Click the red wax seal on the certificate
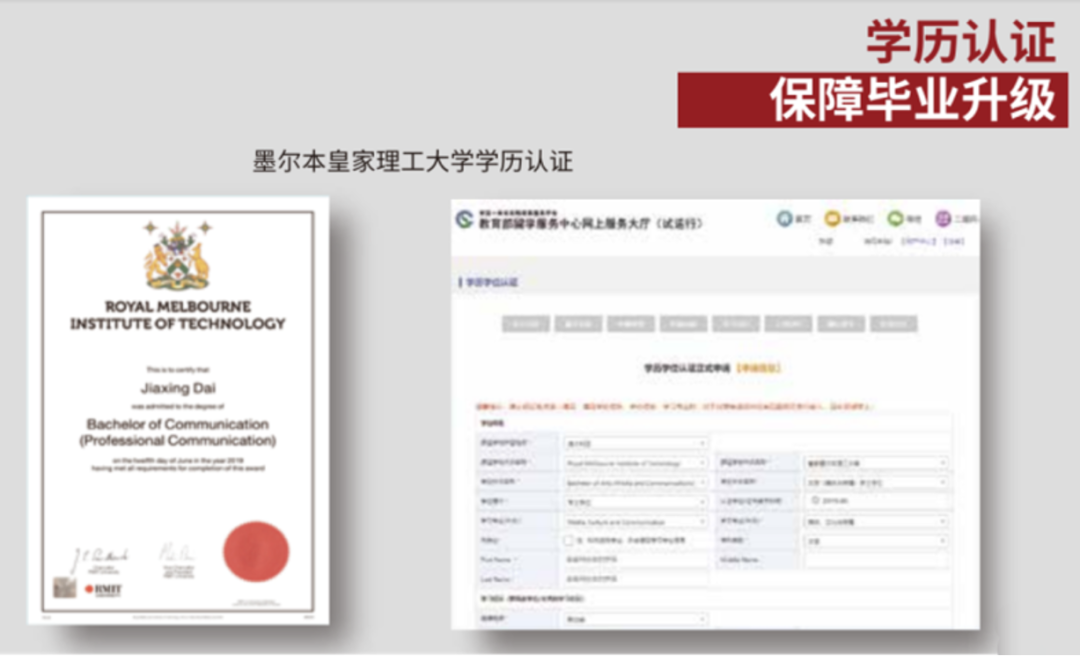This screenshot has height=656, width=1080. pyautogui.click(x=256, y=551)
